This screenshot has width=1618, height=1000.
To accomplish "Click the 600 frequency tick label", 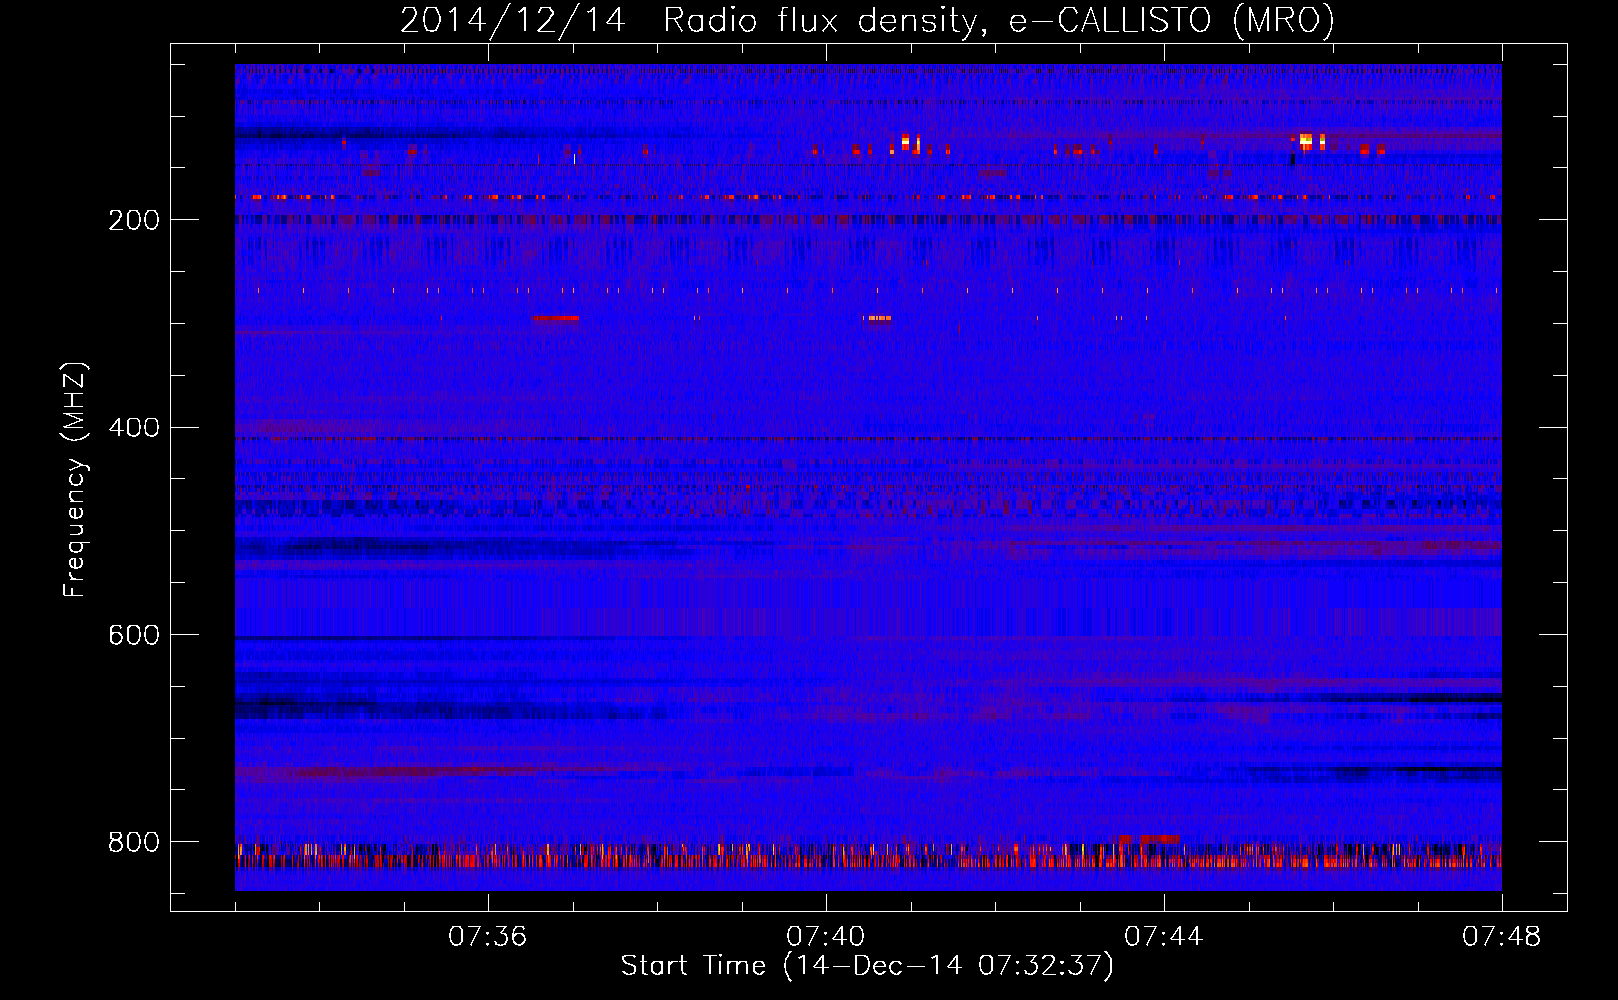I will [x=134, y=636].
